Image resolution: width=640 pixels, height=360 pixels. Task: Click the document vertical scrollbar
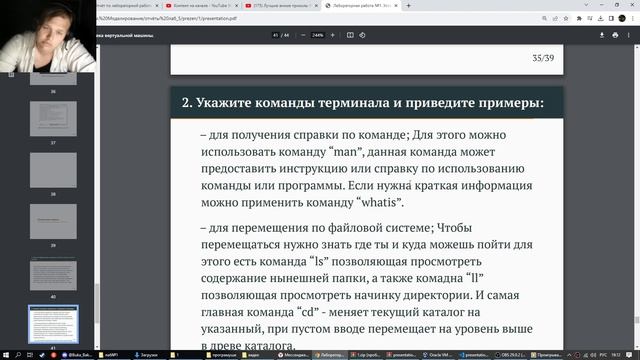pos(637,320)
